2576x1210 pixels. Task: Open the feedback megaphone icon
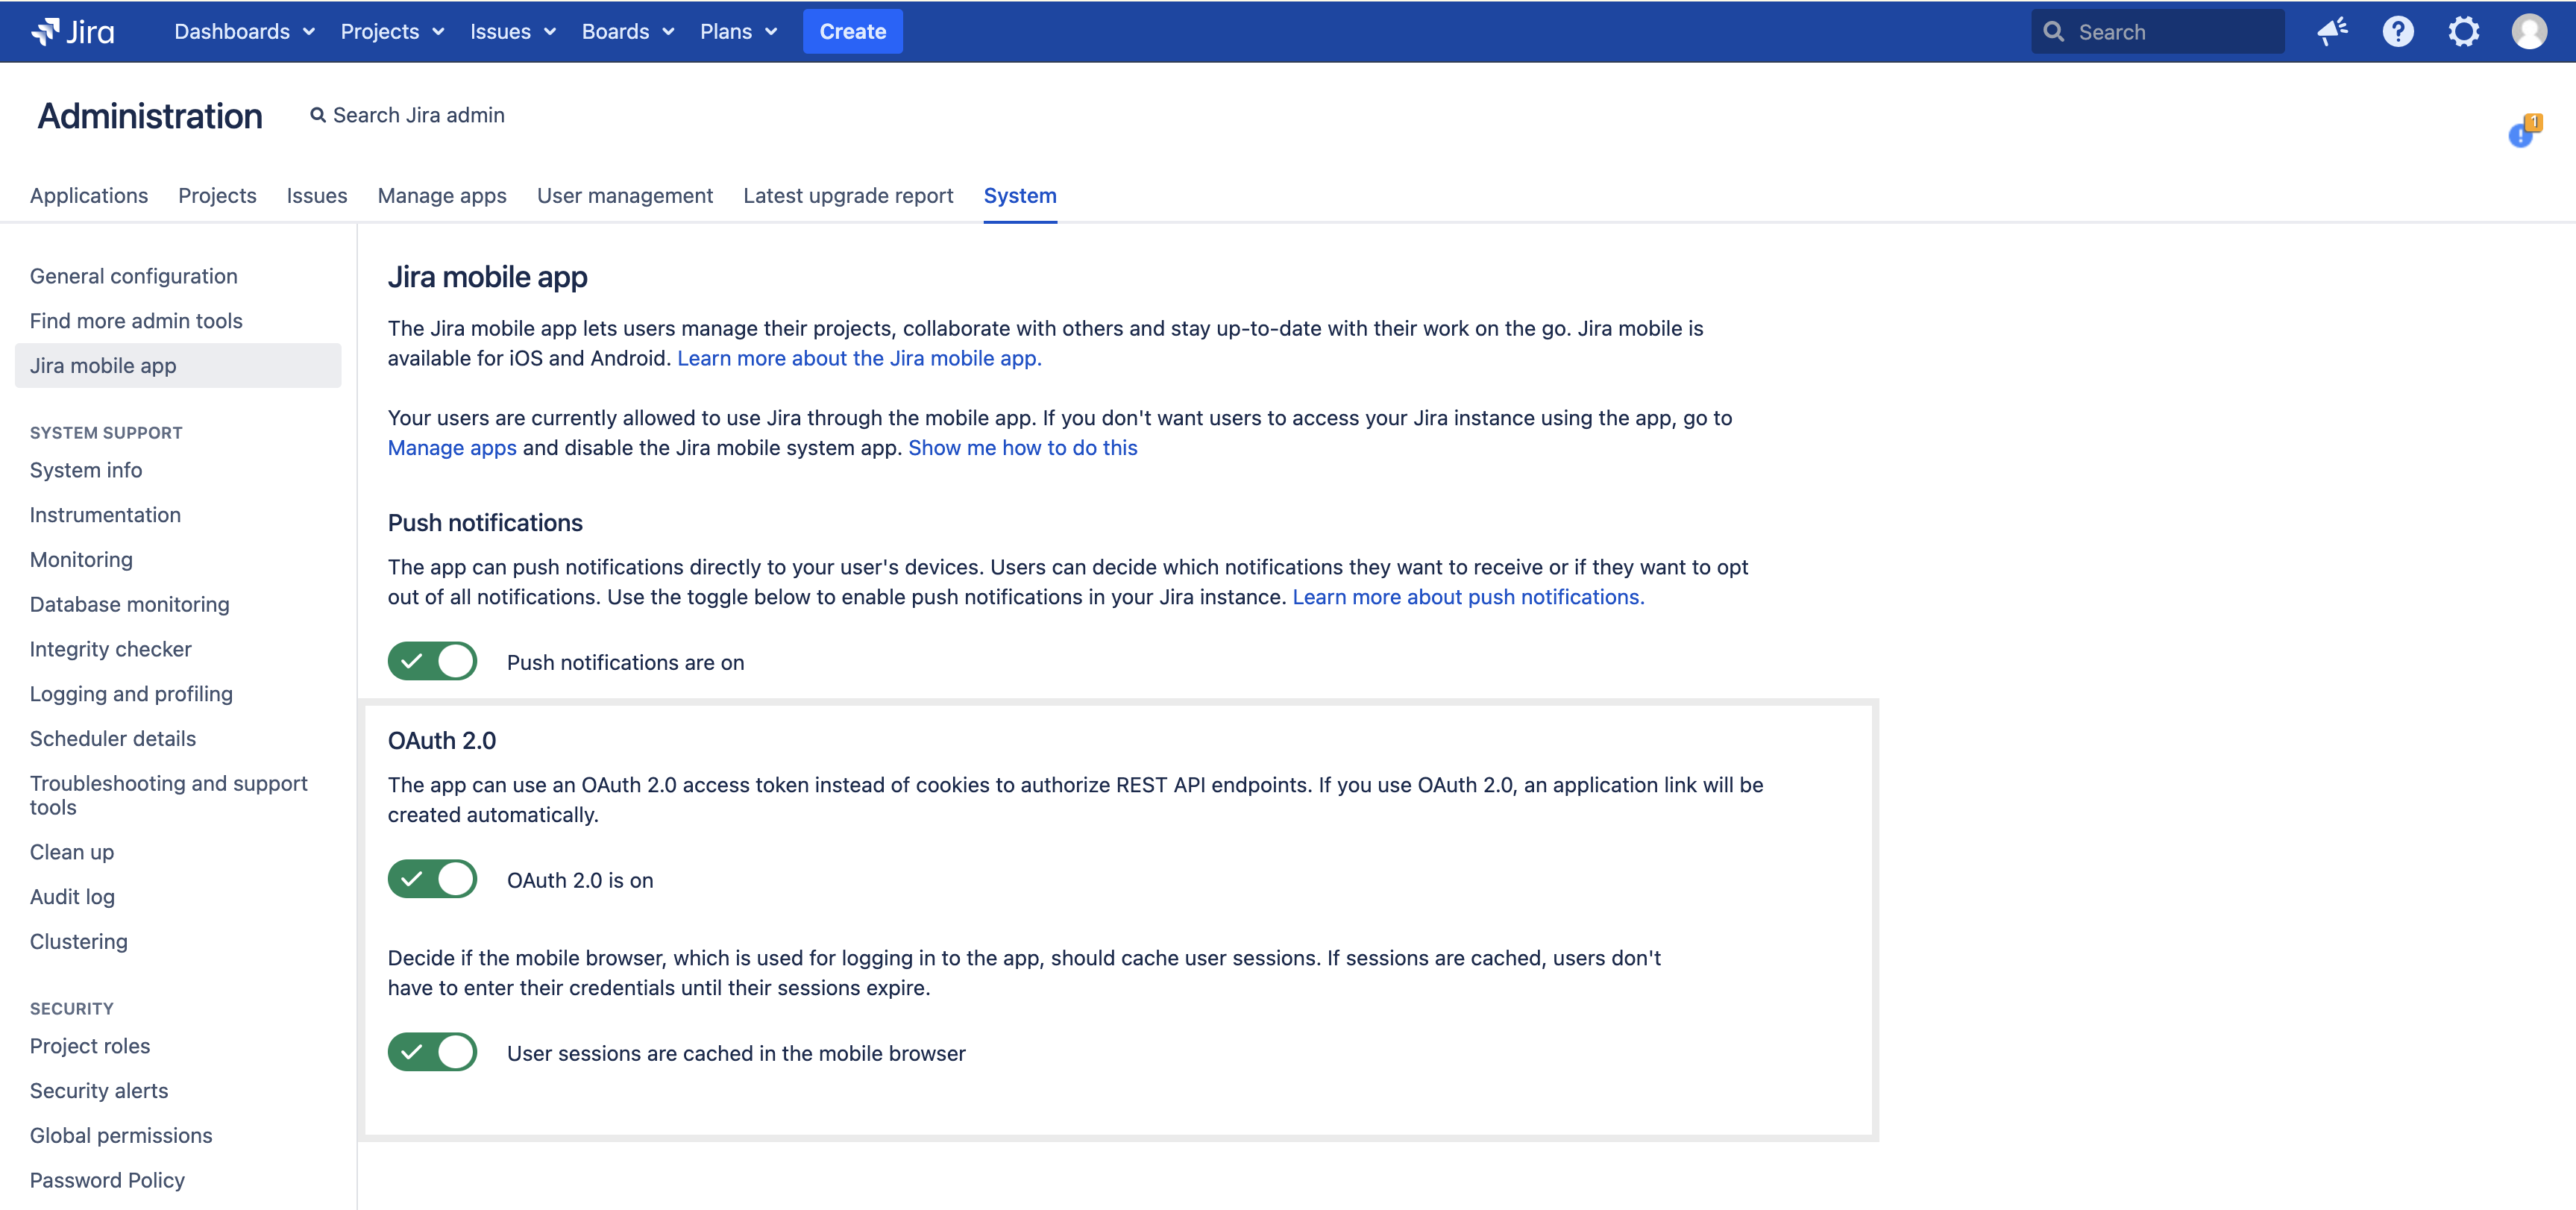tap(2333, 32)
